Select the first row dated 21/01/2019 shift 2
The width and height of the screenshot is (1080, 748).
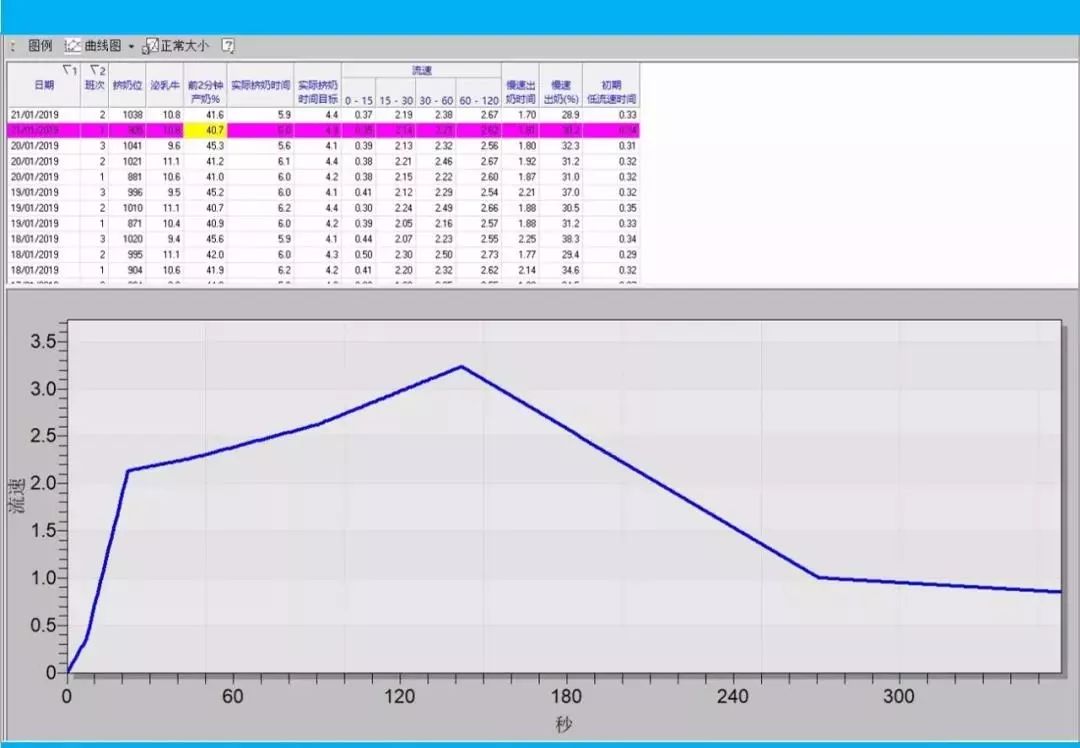point(320,115)
